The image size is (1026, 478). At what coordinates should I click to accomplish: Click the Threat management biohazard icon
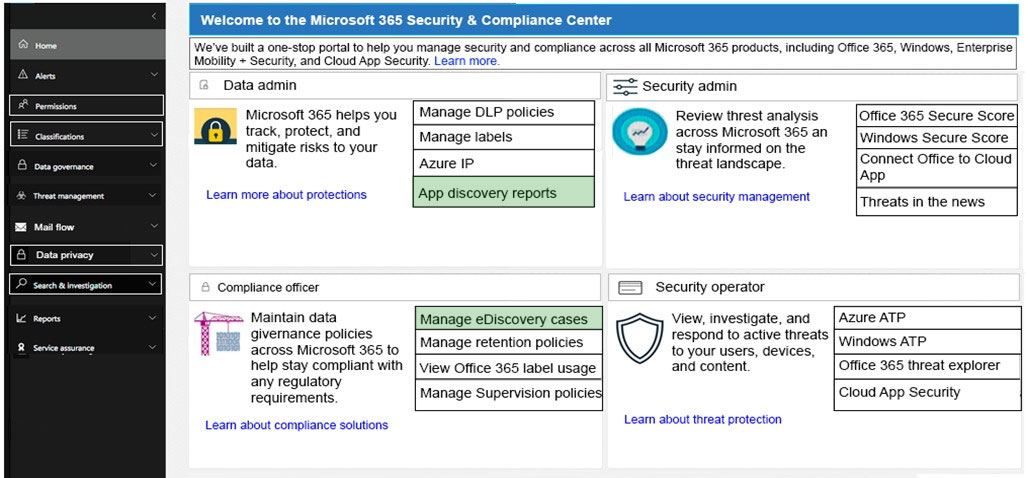point(22,196)
